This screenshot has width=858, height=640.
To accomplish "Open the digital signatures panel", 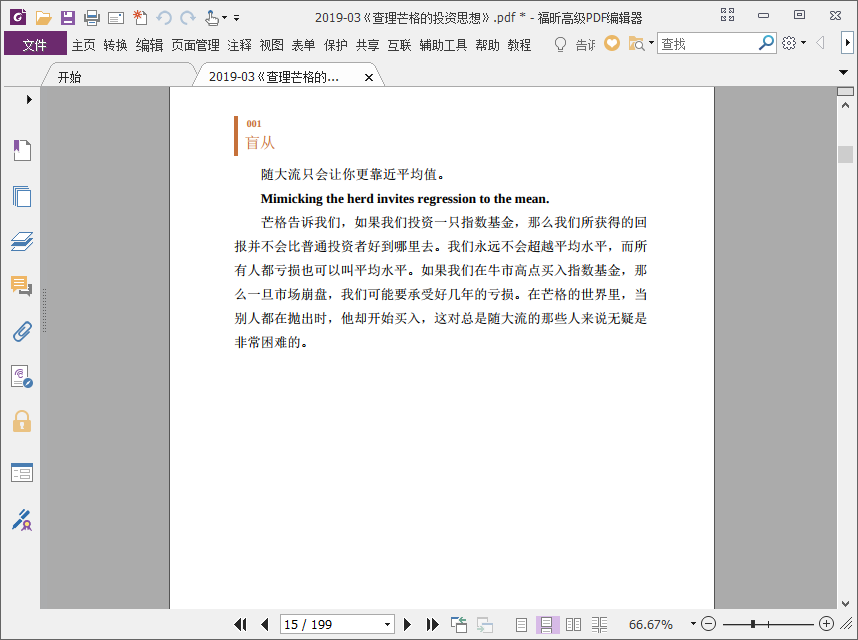I will [22, 519].
